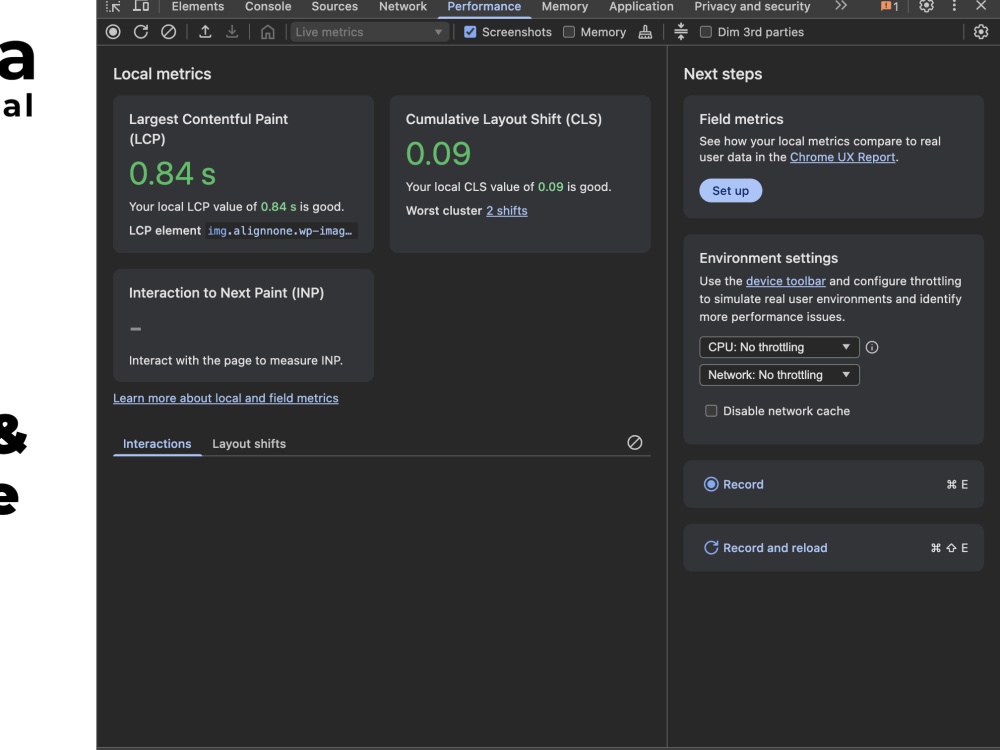Click the Environment settings heading
This screenshot has width=1000, height=750.
(768, 258)
